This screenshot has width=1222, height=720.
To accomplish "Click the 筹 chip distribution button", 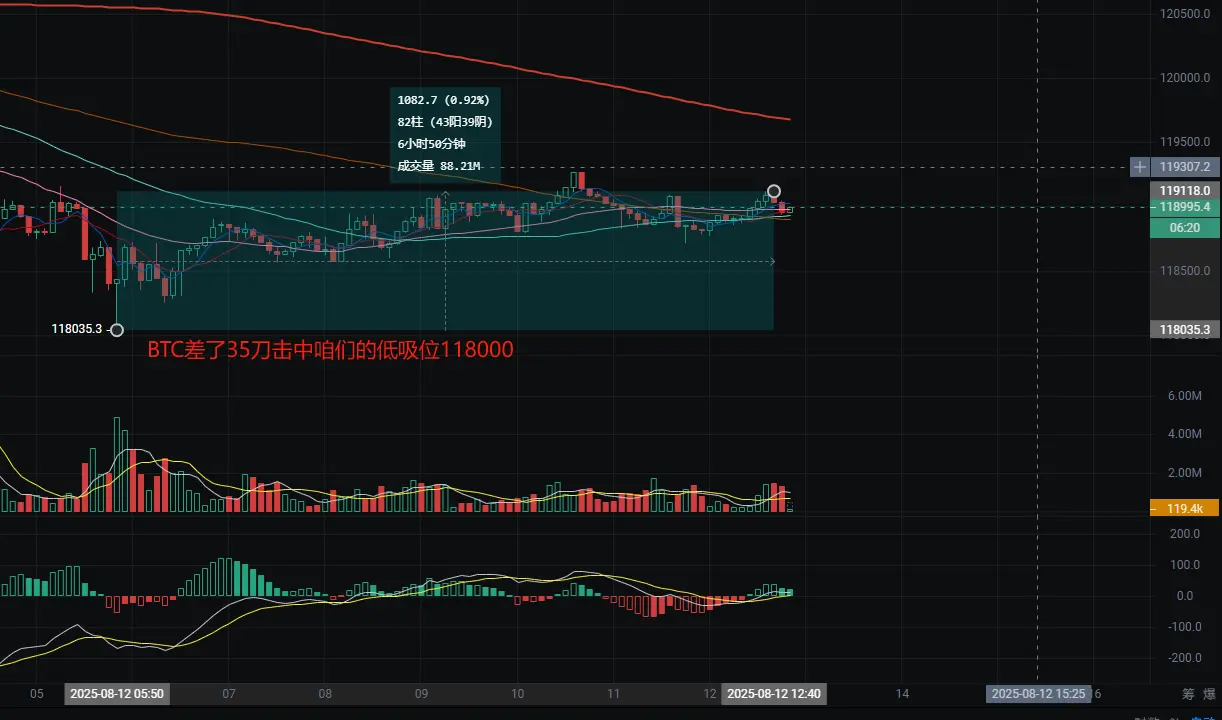I will 1187,693.
